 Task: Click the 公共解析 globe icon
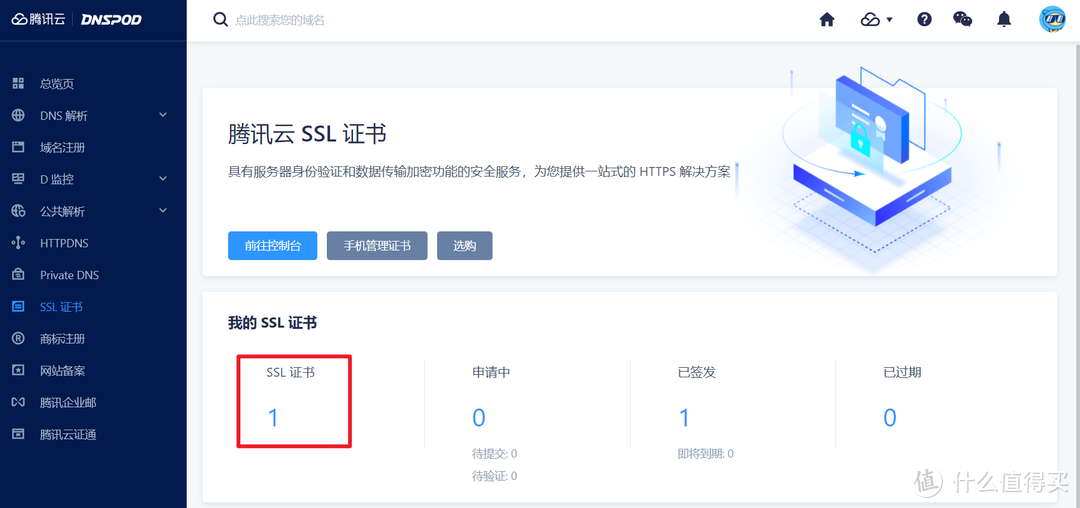coord(19,211)
